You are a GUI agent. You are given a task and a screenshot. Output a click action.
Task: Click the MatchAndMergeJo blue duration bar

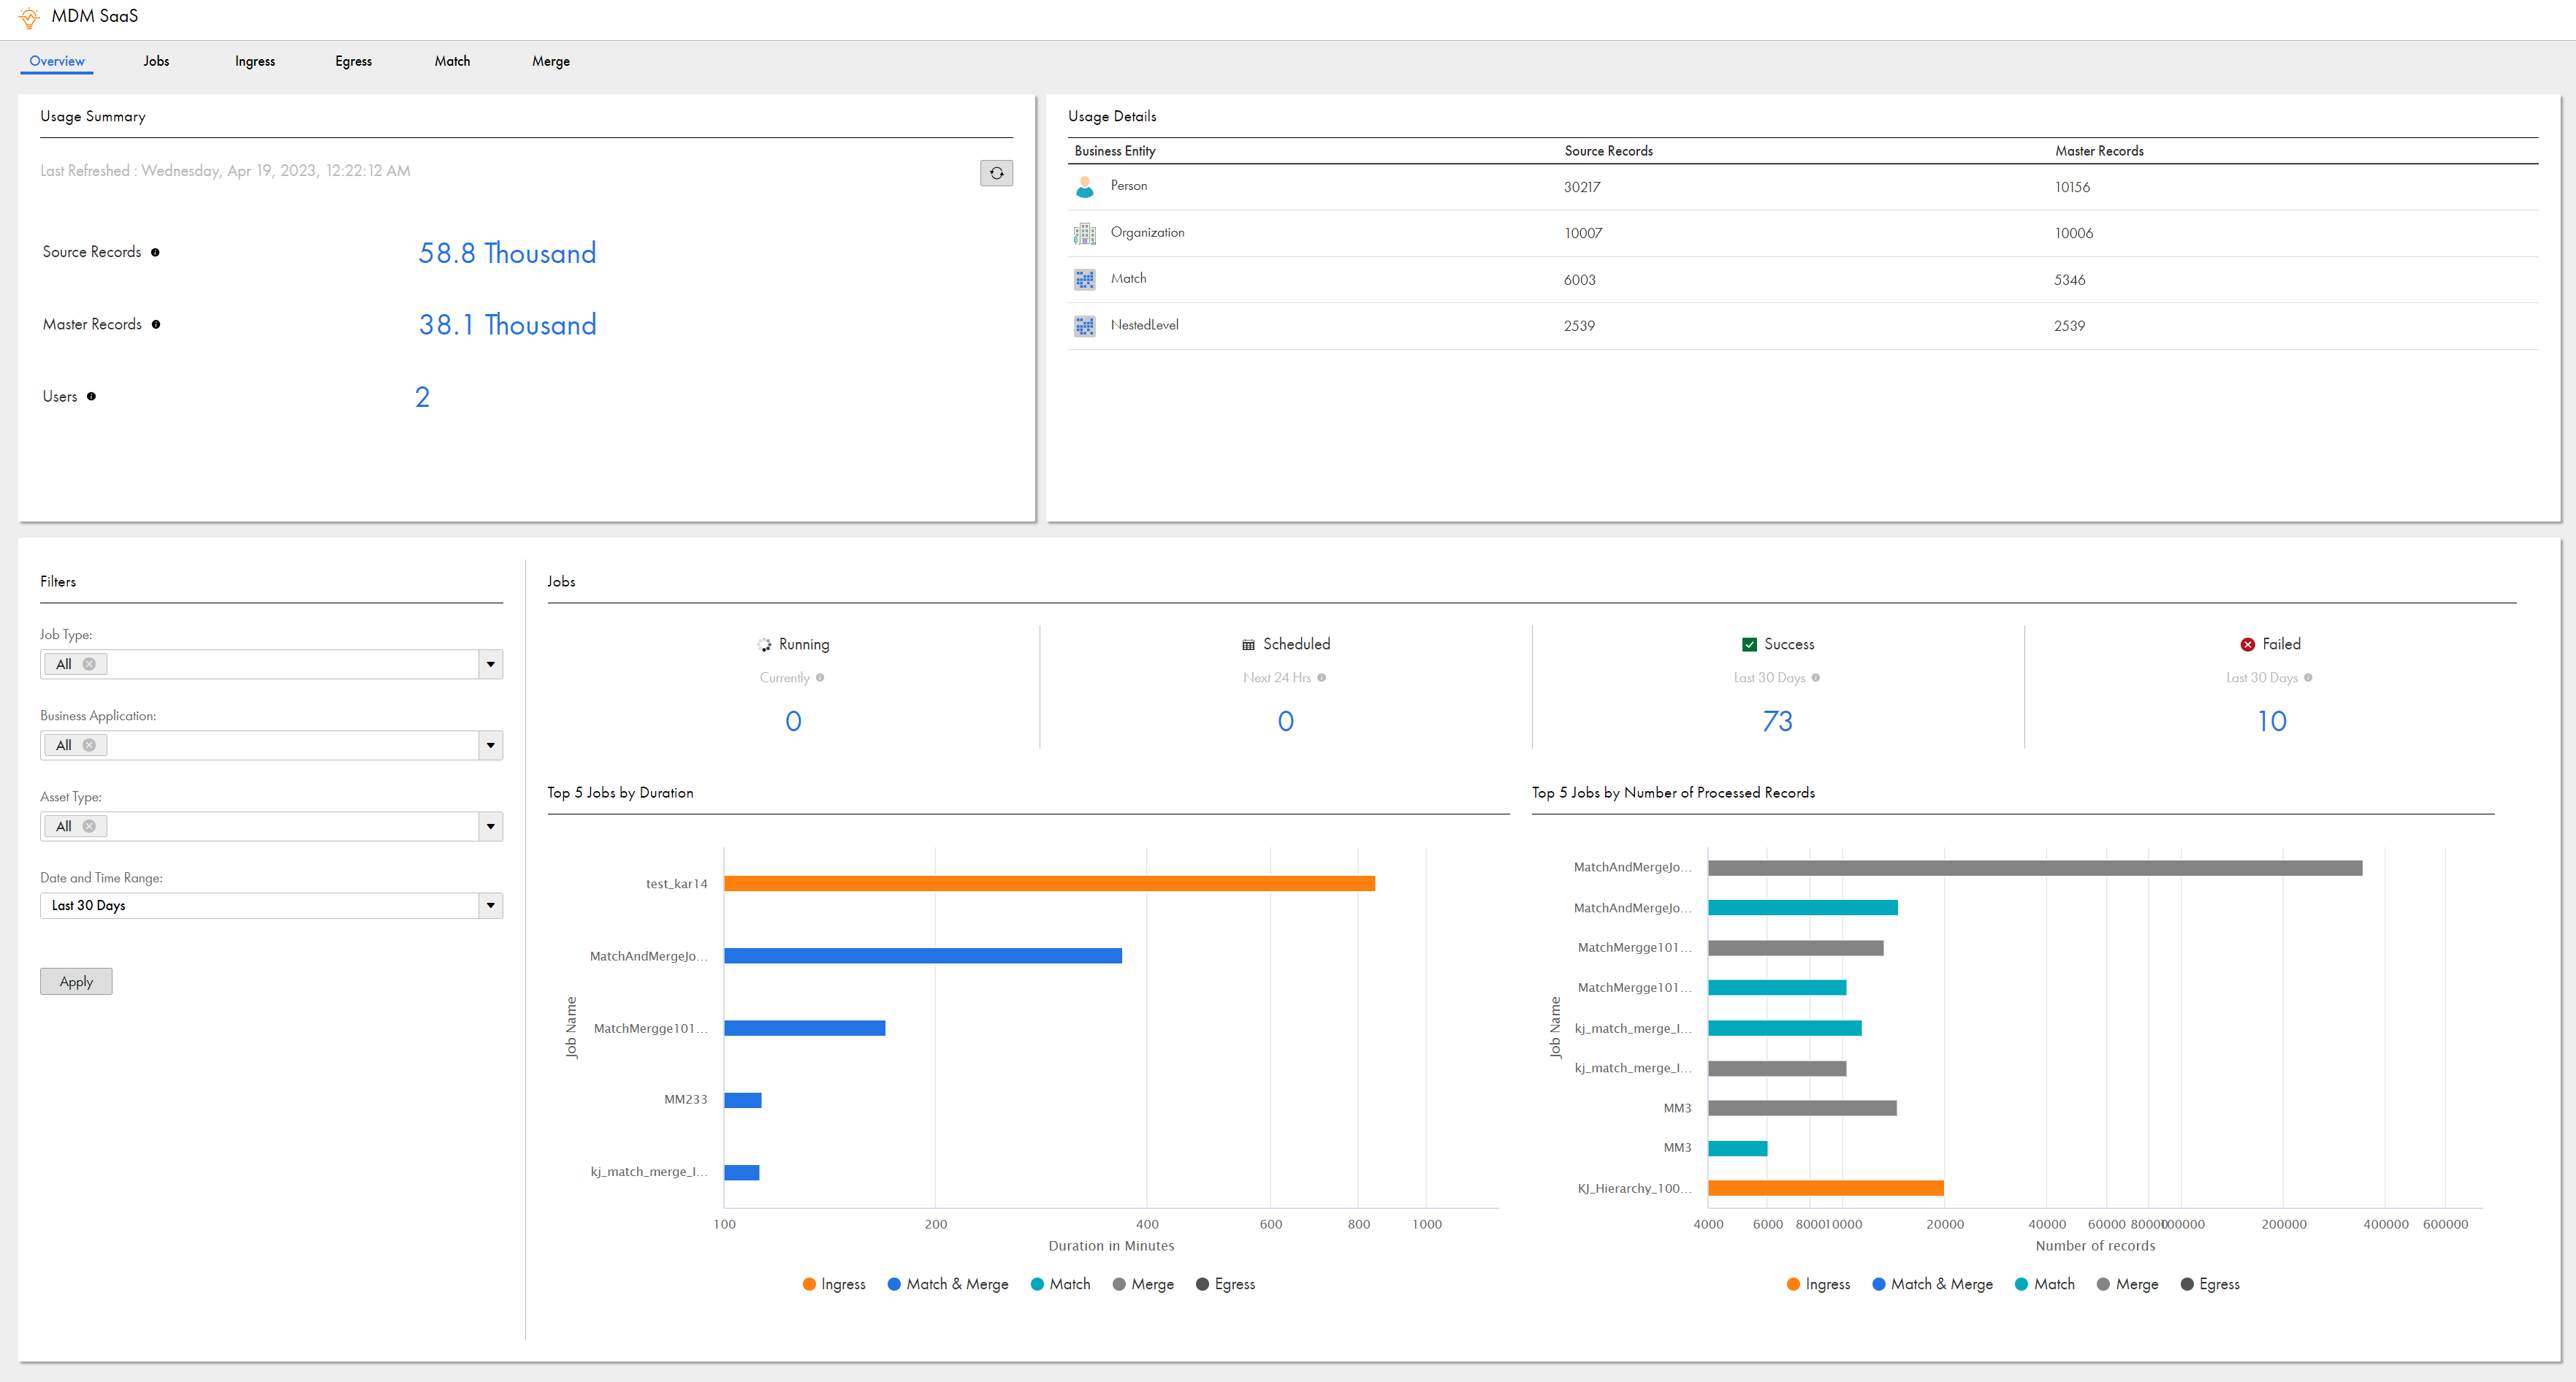click(x=923, y=956)
